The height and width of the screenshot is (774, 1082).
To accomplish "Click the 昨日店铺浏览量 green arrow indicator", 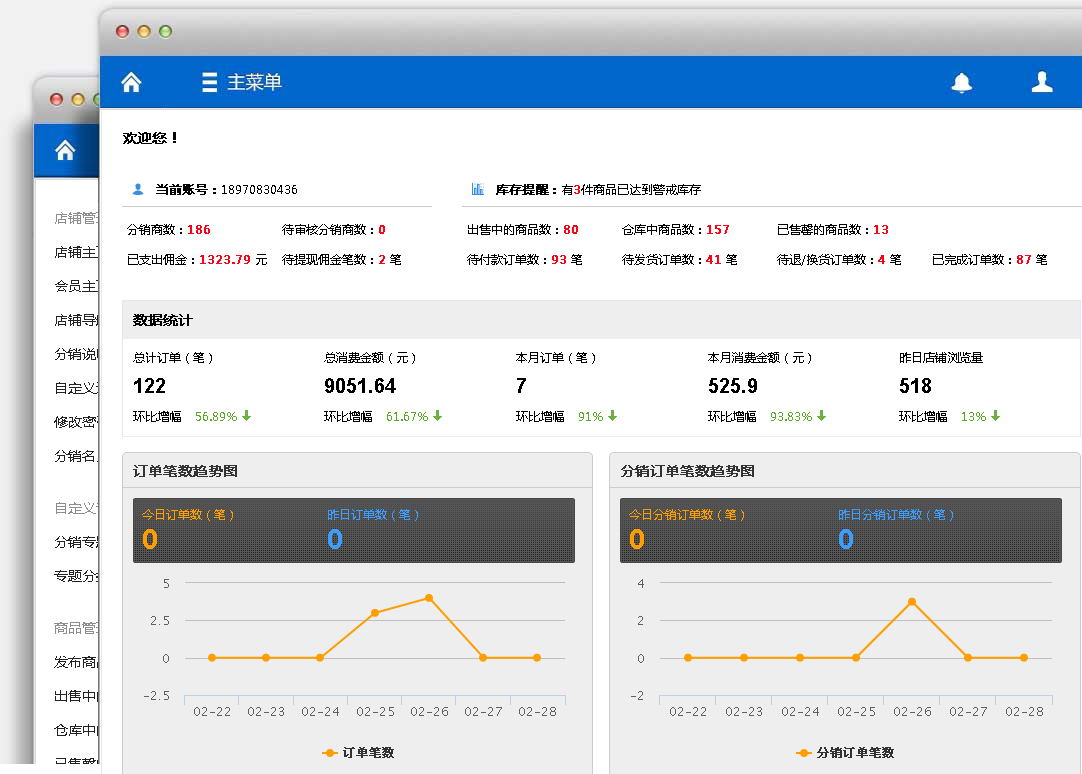I will click(x=995, y=416).
